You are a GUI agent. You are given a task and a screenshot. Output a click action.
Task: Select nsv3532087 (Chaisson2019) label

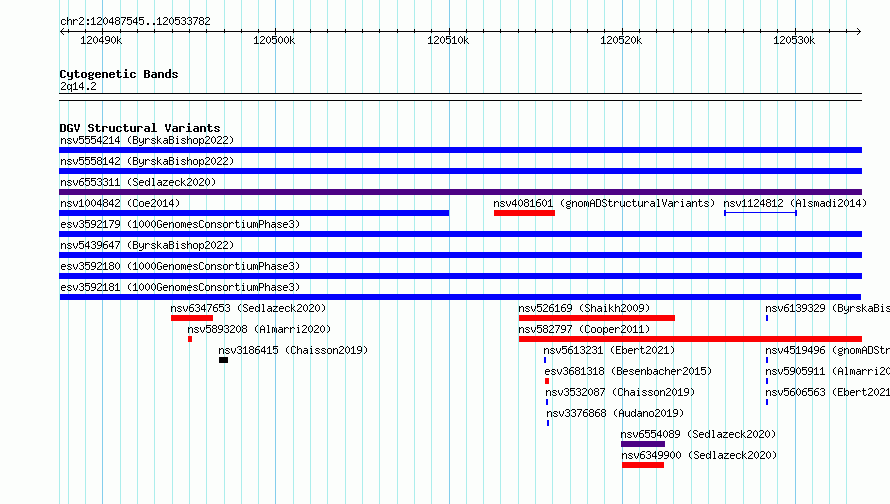tap(620, 392)
